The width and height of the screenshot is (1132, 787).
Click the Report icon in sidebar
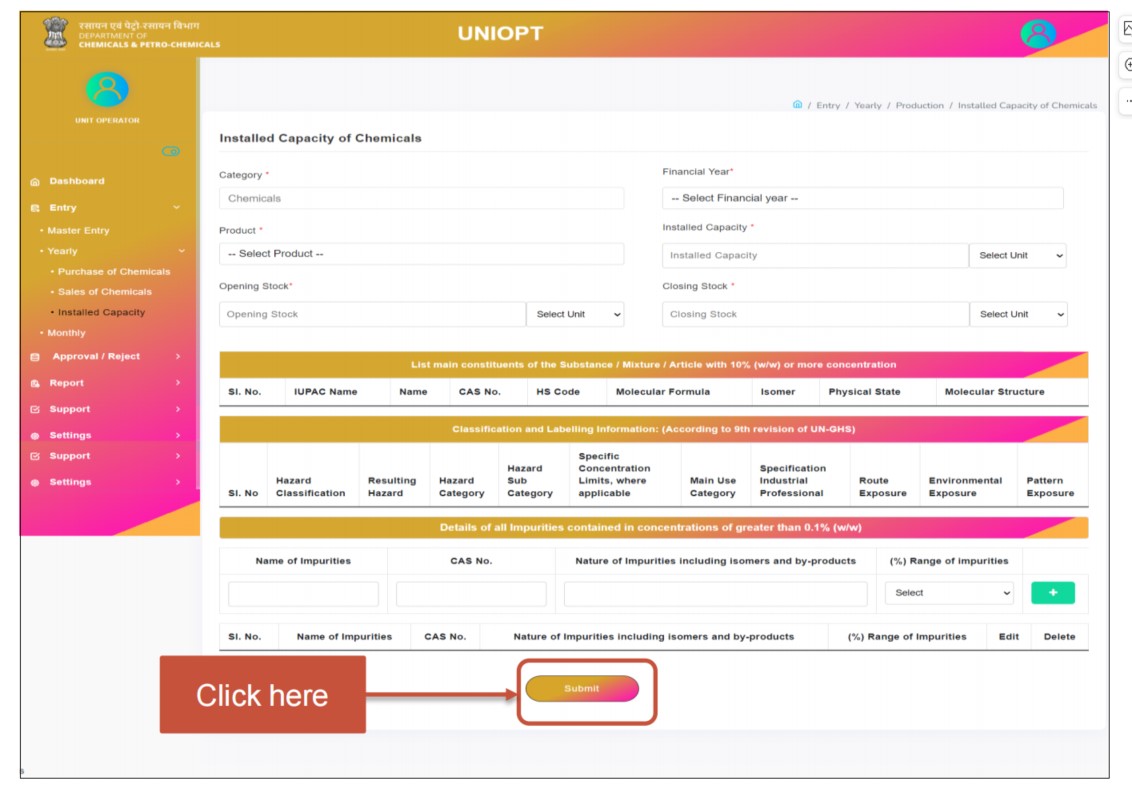point(35,383)
